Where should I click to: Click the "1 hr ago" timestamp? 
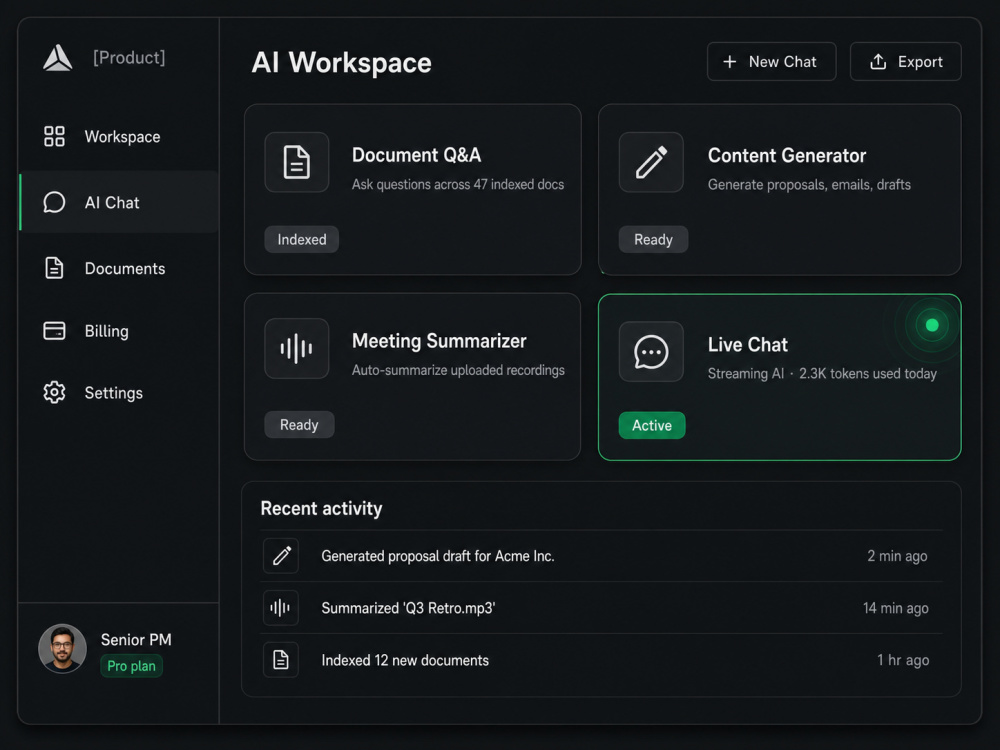tap(902, 660)
